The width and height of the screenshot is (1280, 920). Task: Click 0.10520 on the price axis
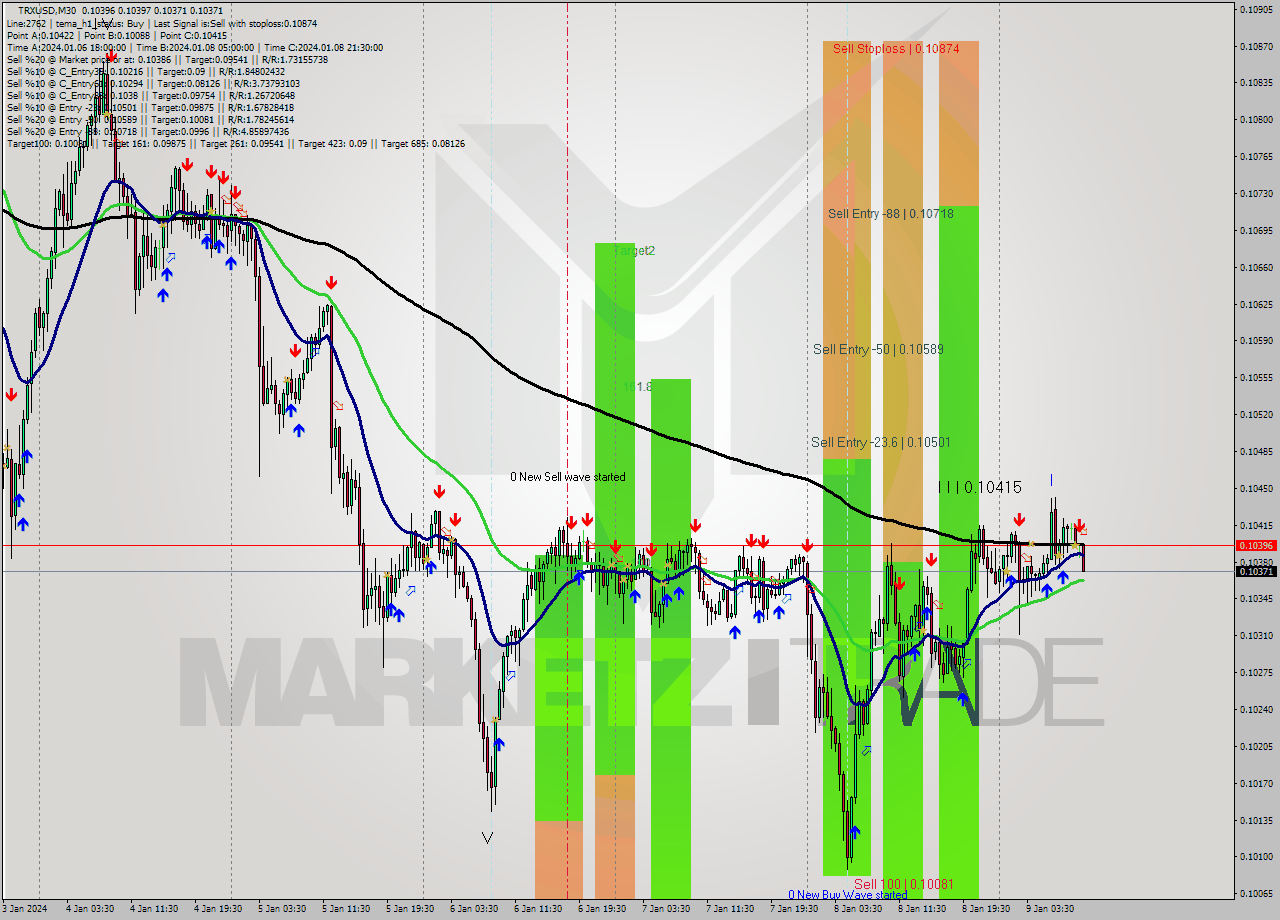coord(1256,414)
